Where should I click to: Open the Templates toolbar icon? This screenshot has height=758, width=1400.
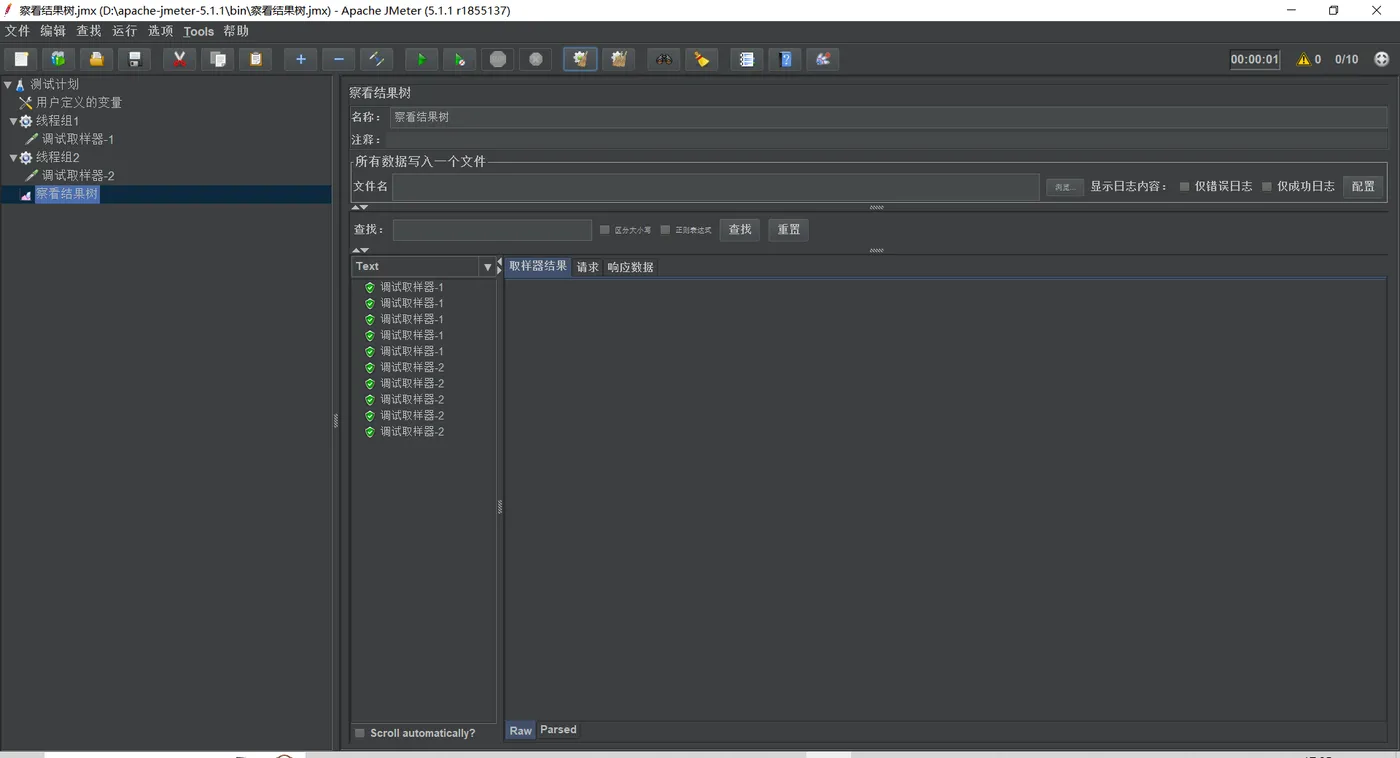(x=59, y=59)
